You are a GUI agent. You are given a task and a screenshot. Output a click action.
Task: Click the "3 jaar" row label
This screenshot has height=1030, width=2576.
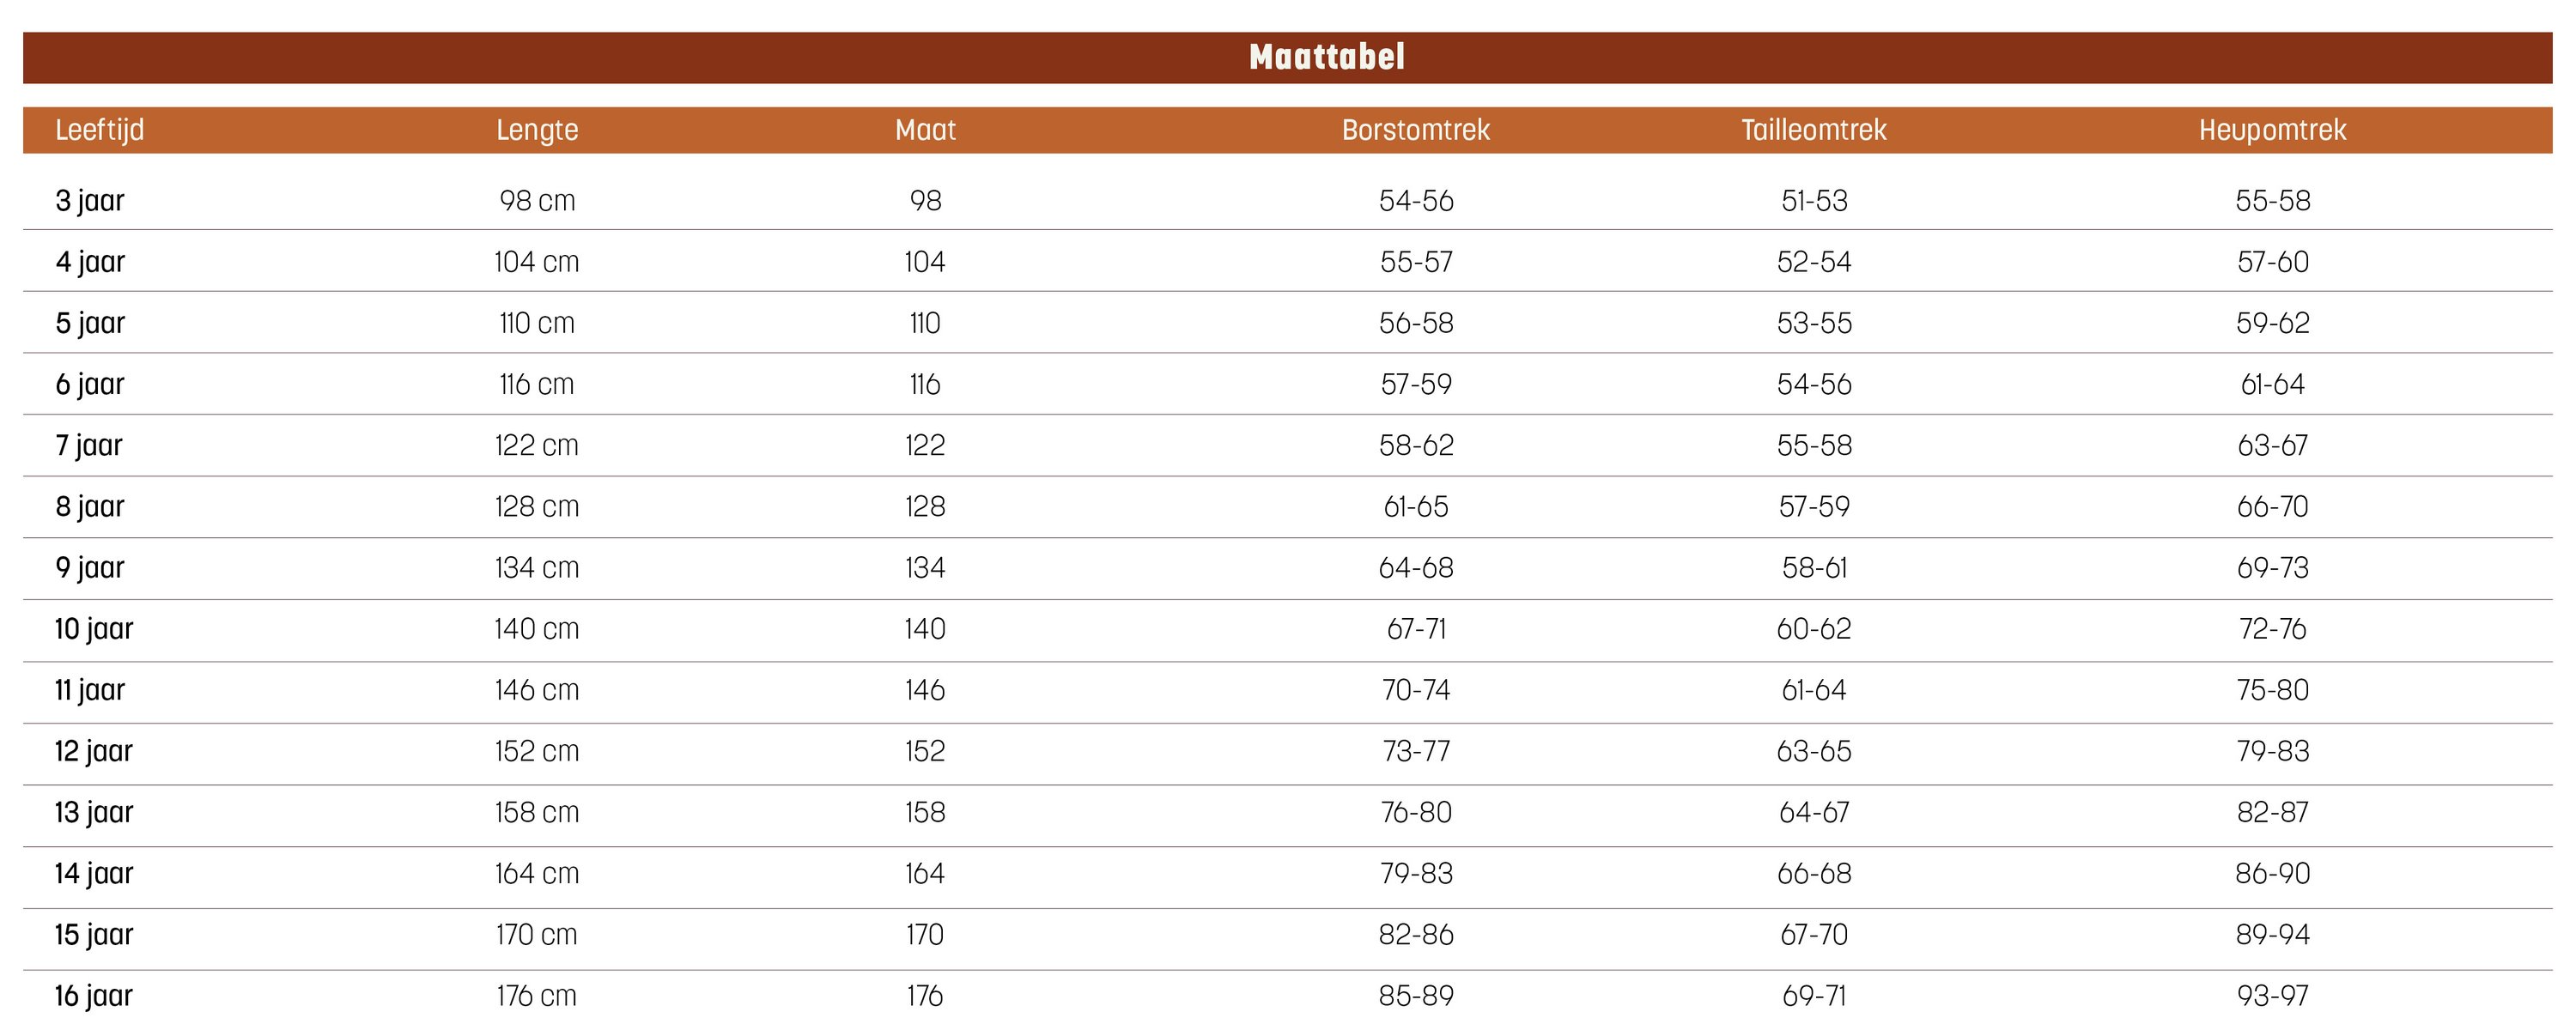tap(90, 201)
